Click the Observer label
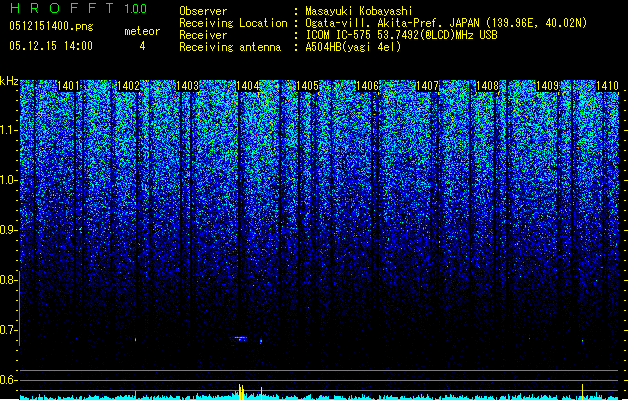Image resolution: width=629 pixels, height=400 pixels. pyautogui.click(x=203, y=11)
